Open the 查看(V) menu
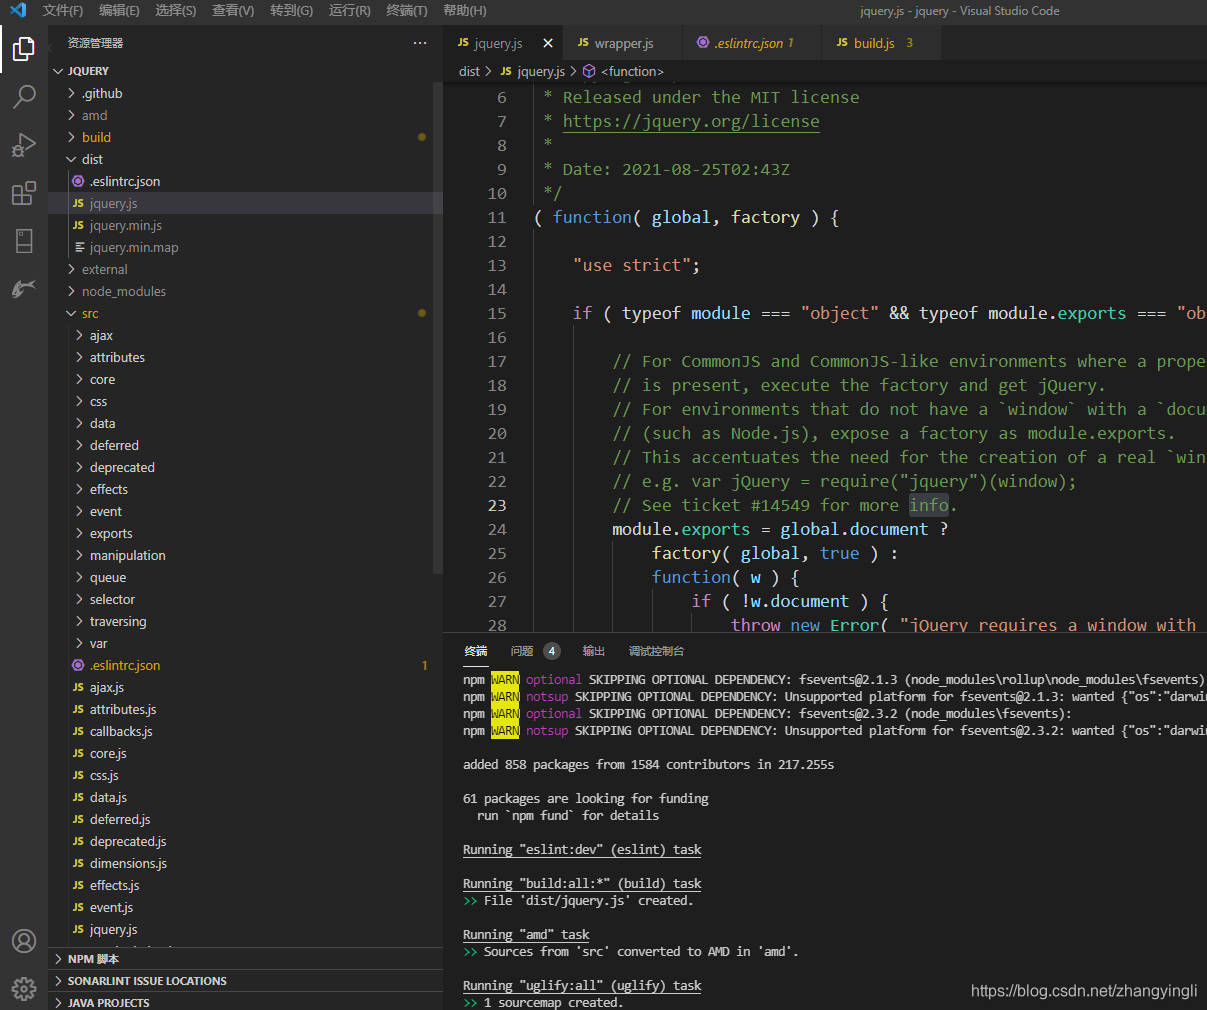1207x1010 pixels. pos(233,10)
